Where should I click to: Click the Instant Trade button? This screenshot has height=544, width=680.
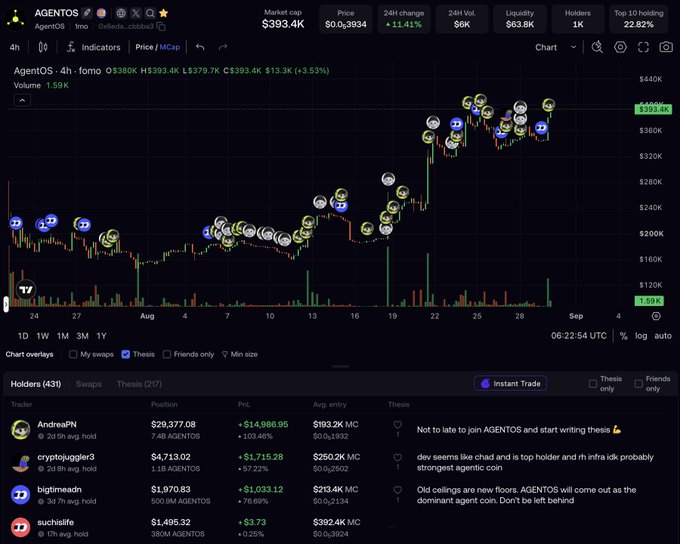(510, 383)
